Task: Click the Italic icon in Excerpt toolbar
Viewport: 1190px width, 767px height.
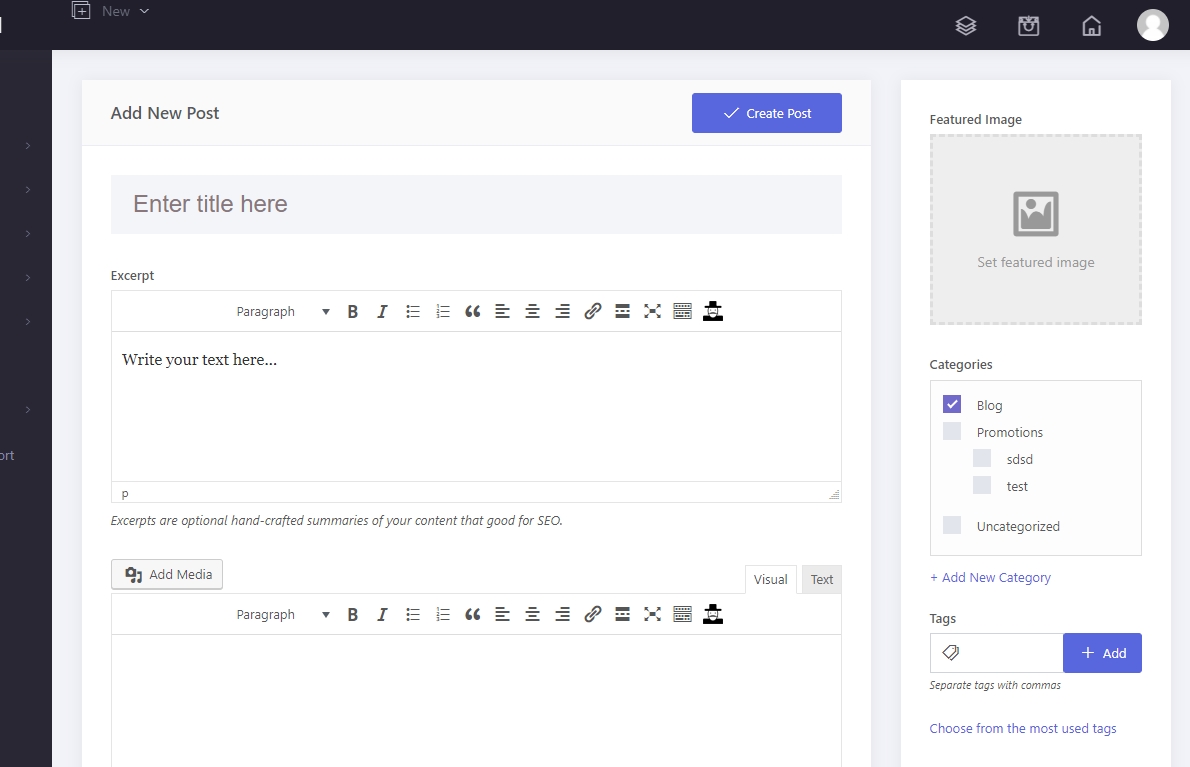Action: point(382,312)
